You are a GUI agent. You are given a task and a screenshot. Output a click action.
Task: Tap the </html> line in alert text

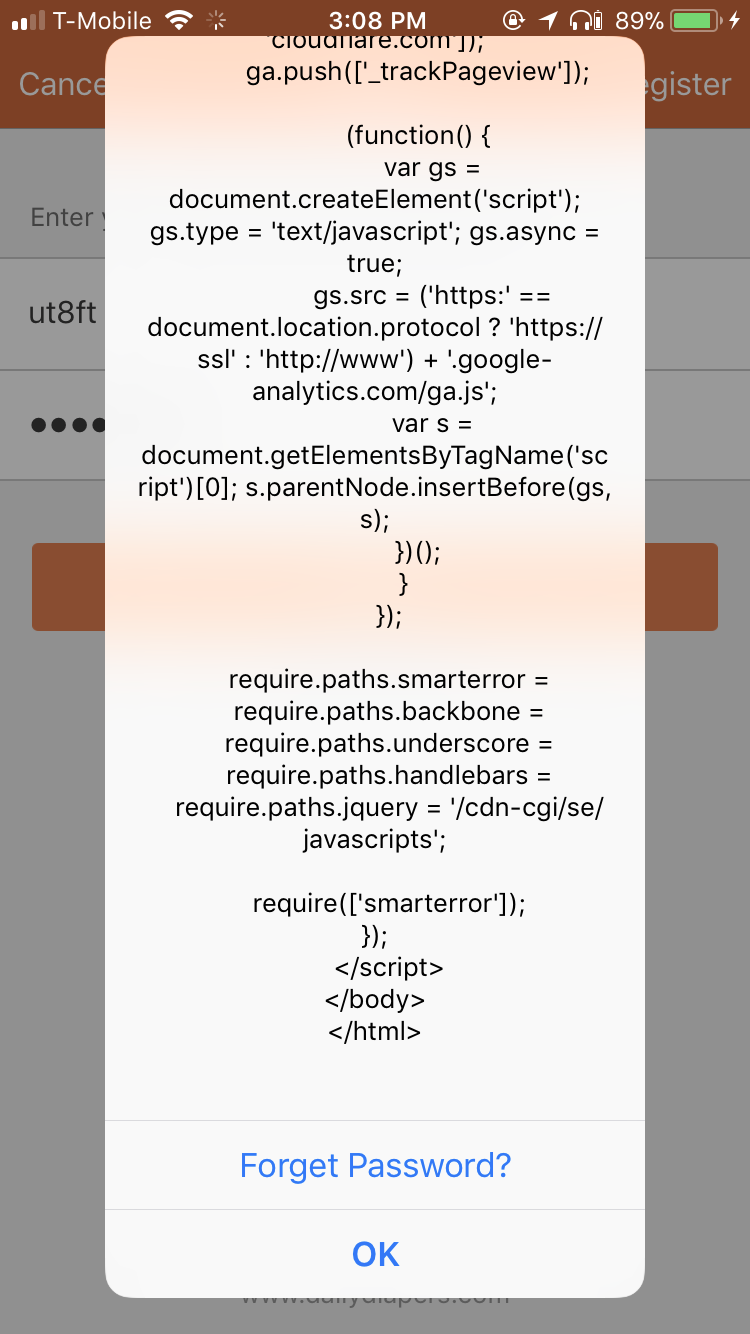(375, 1031)
